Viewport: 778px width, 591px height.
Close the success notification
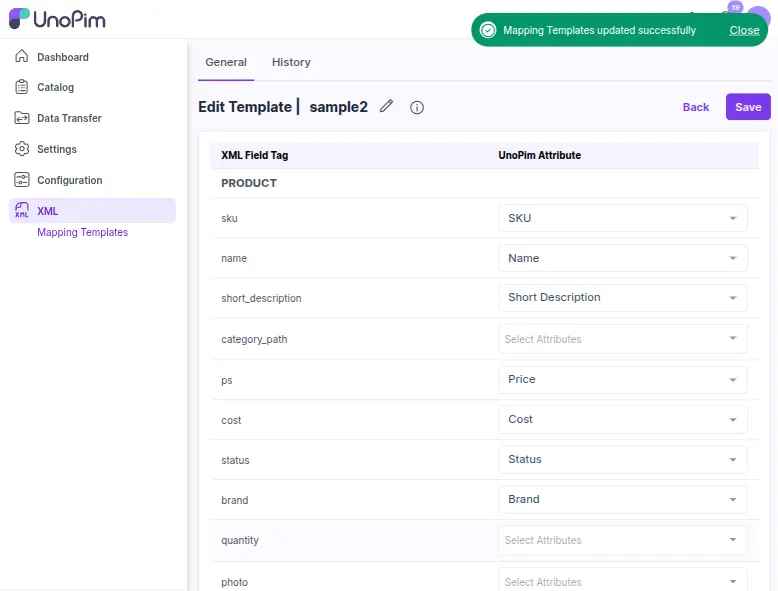(744, 30)
